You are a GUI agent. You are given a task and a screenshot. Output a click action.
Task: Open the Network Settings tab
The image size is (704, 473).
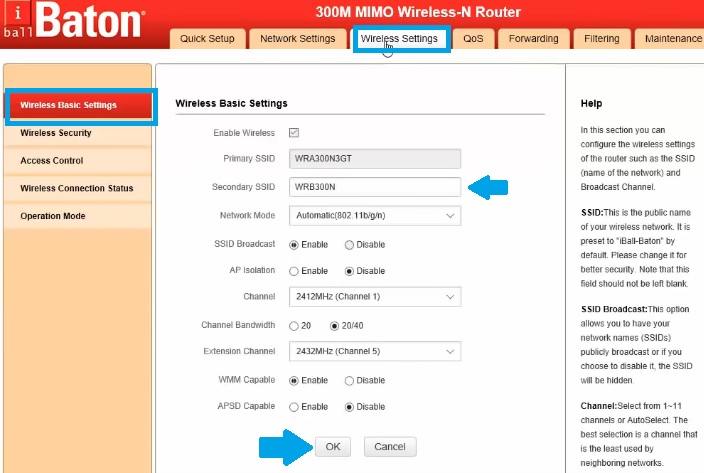(297, 39)
